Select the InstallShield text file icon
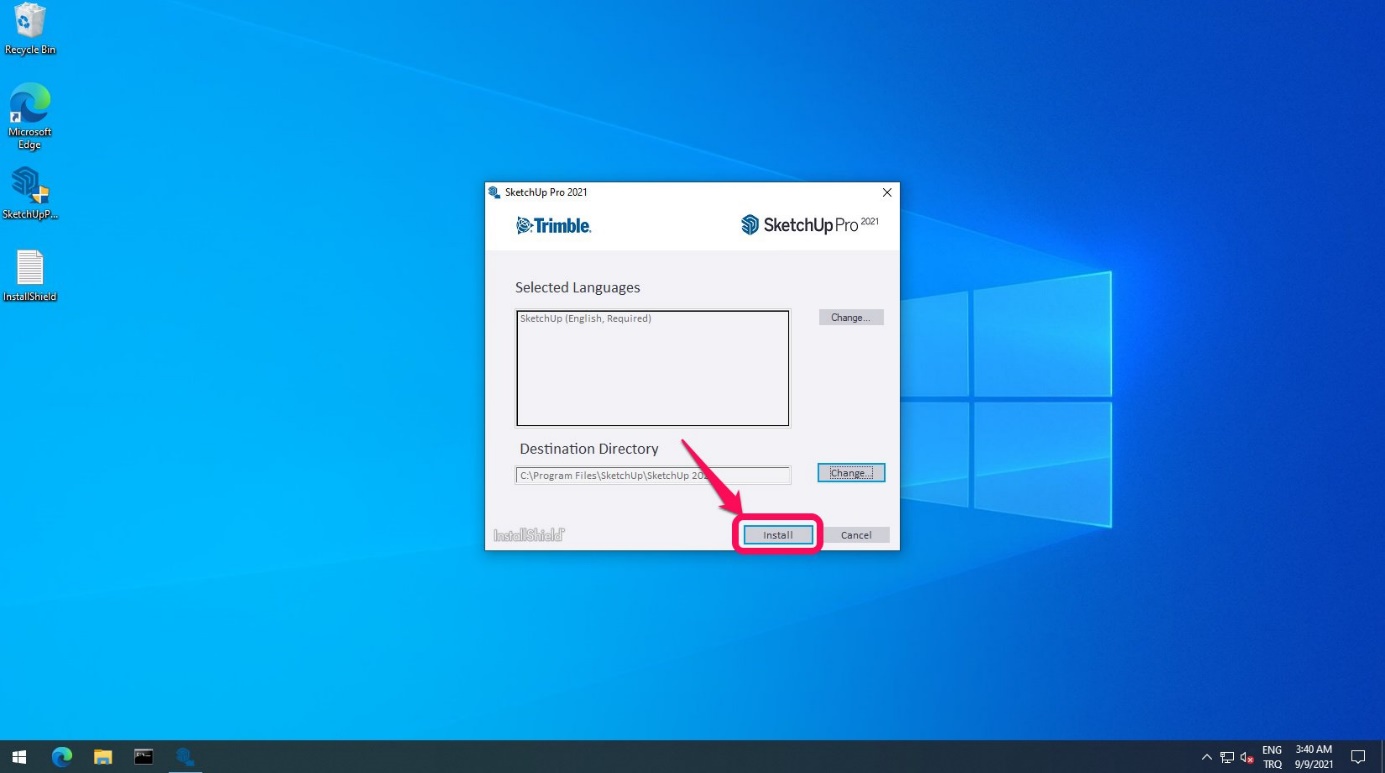 click(30, 276)
